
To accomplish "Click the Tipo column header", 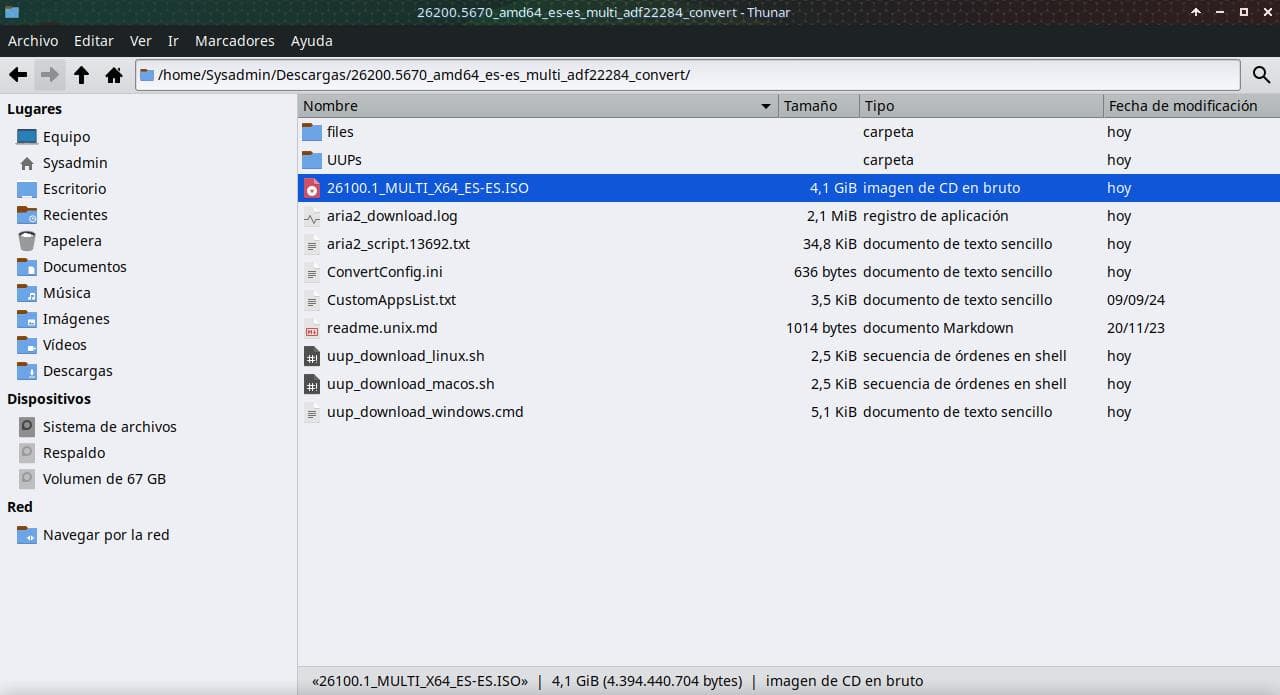I will coord(880,106).
